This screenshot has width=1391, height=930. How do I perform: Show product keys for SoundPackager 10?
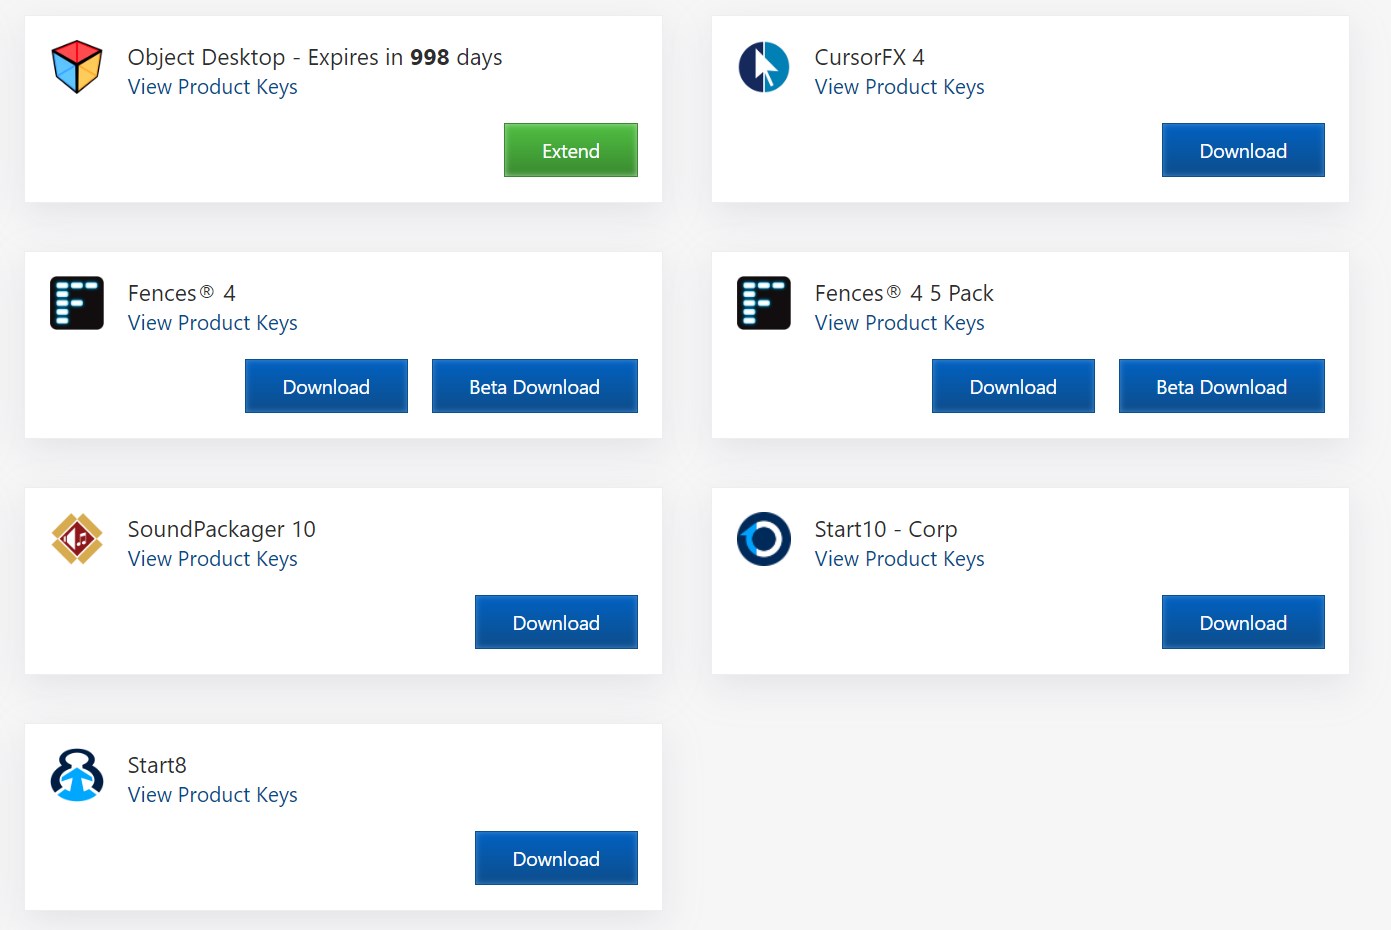[x=213, y=559]
